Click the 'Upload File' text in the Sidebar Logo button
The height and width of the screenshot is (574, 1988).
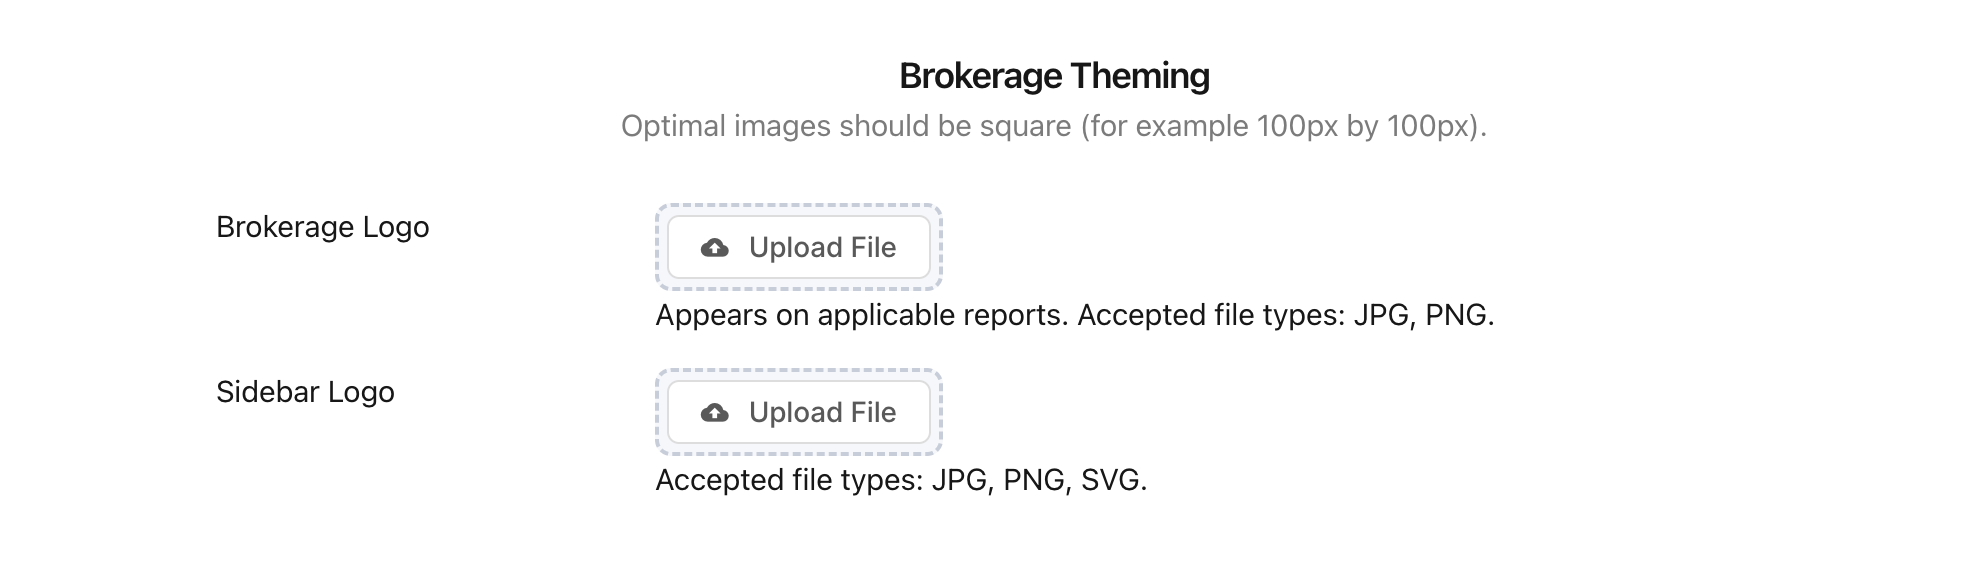(x=822, y=413)
